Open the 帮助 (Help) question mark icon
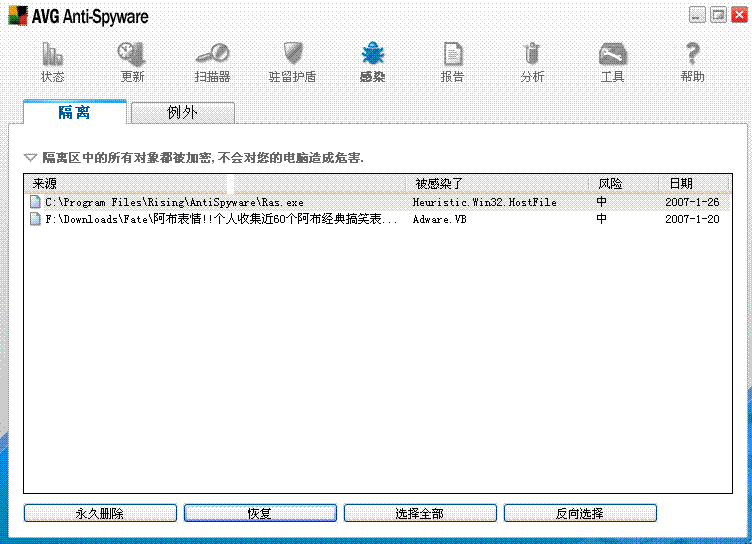 click(x=692, y=54)
